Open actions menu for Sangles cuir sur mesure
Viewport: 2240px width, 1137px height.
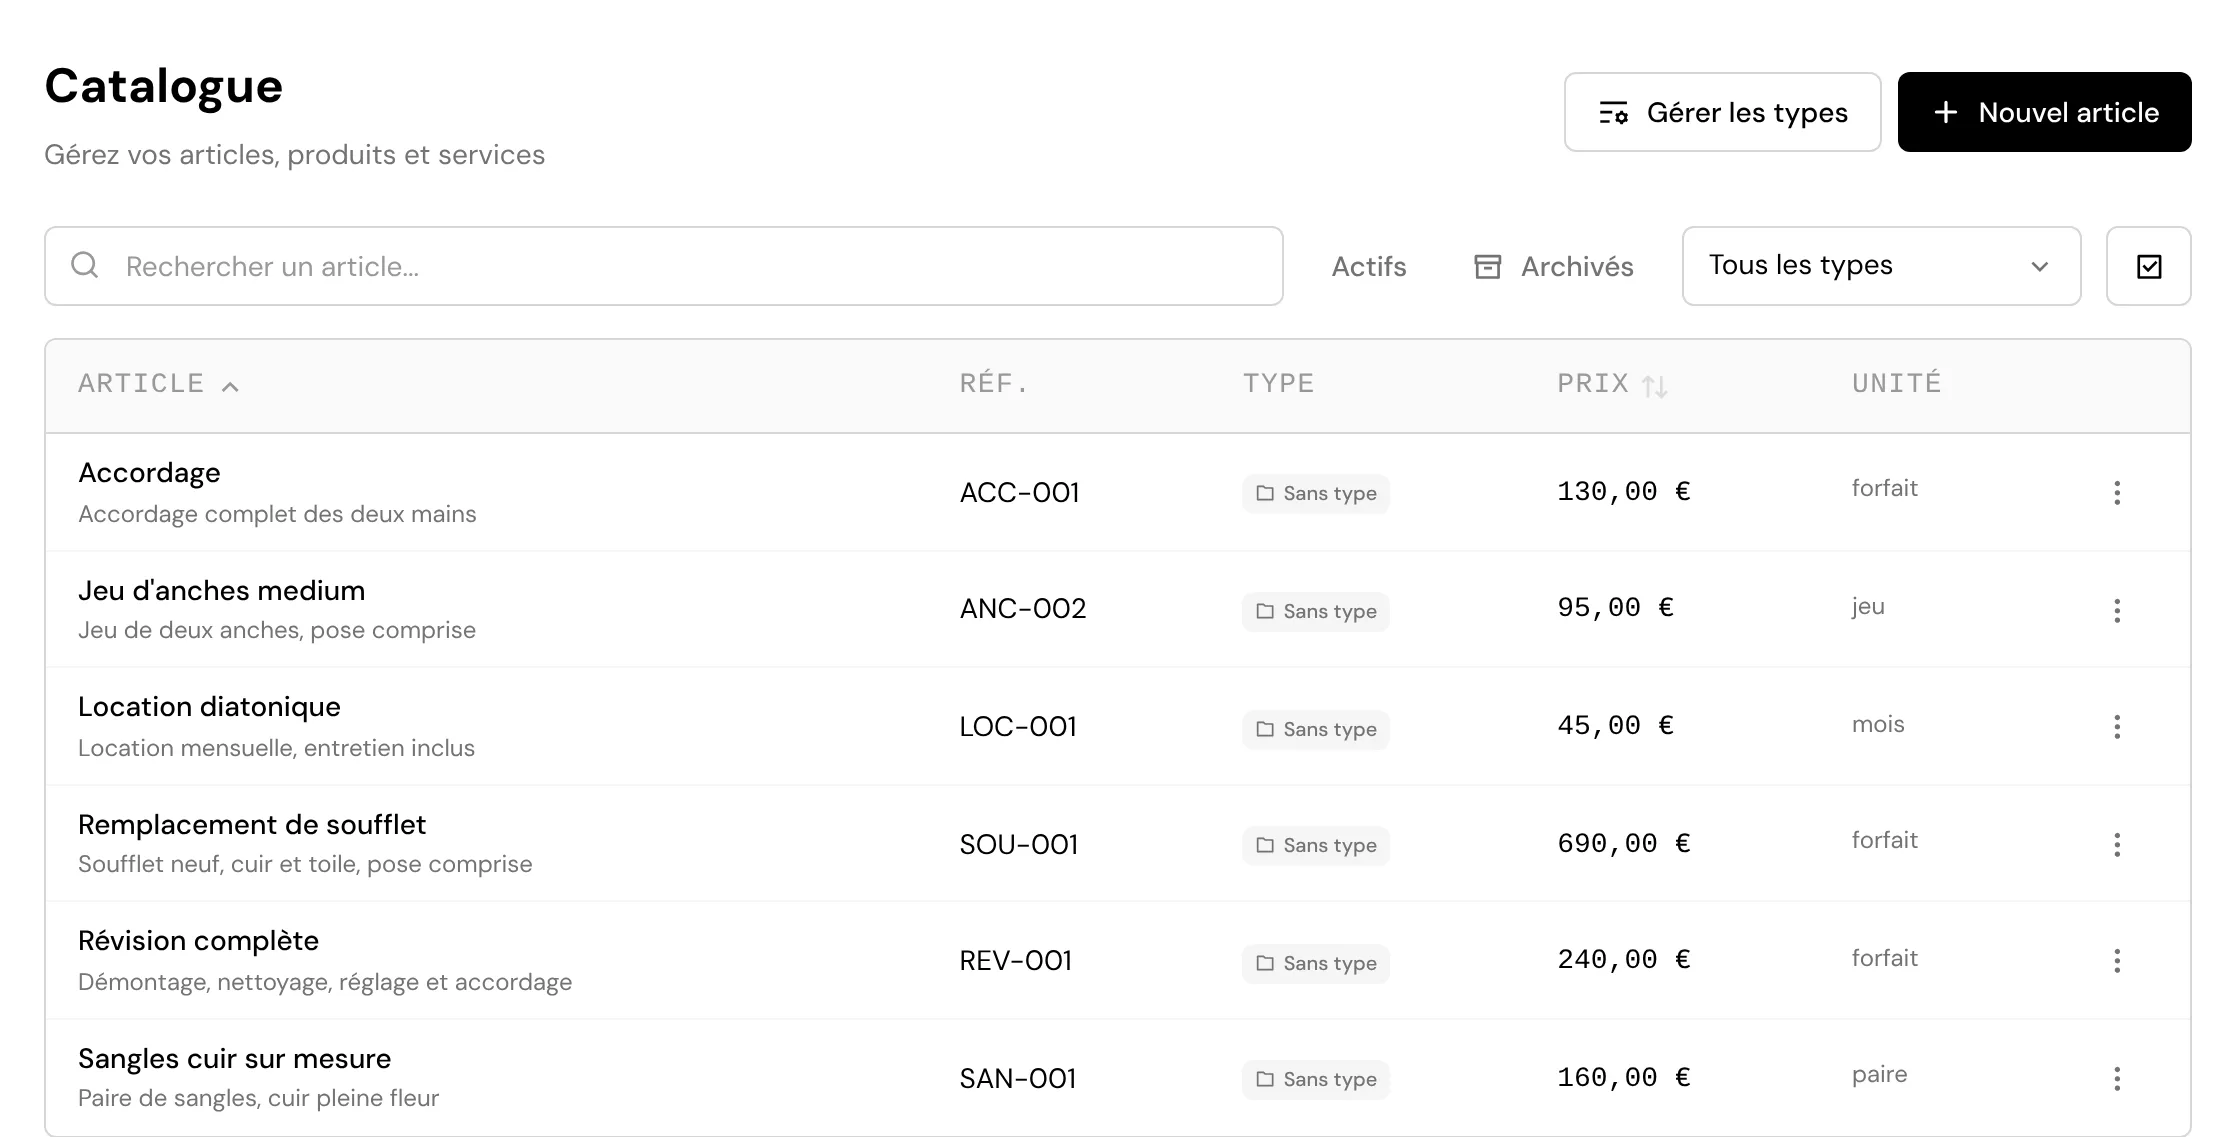coord(2117,1078)
